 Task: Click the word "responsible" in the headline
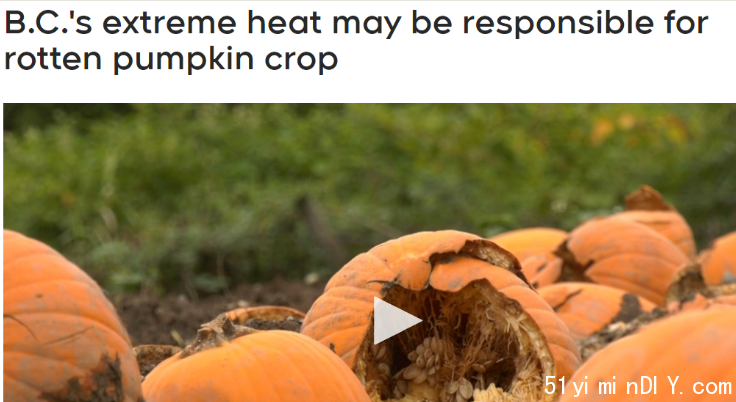557,24
